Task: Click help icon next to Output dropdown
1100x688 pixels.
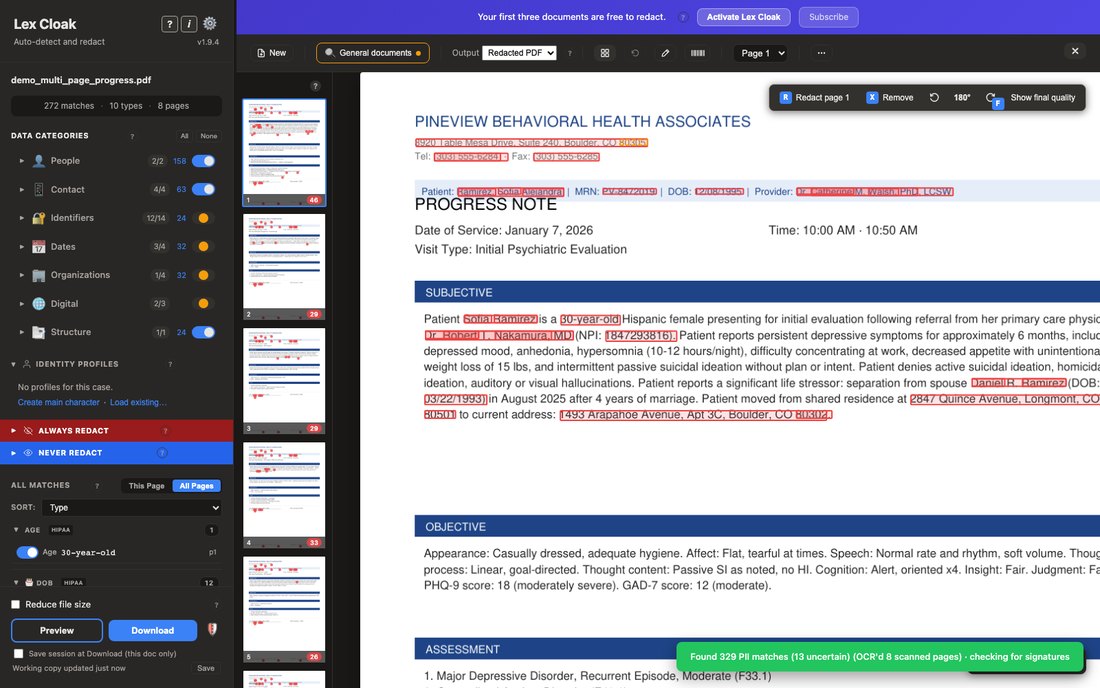Action: [570, 53]
